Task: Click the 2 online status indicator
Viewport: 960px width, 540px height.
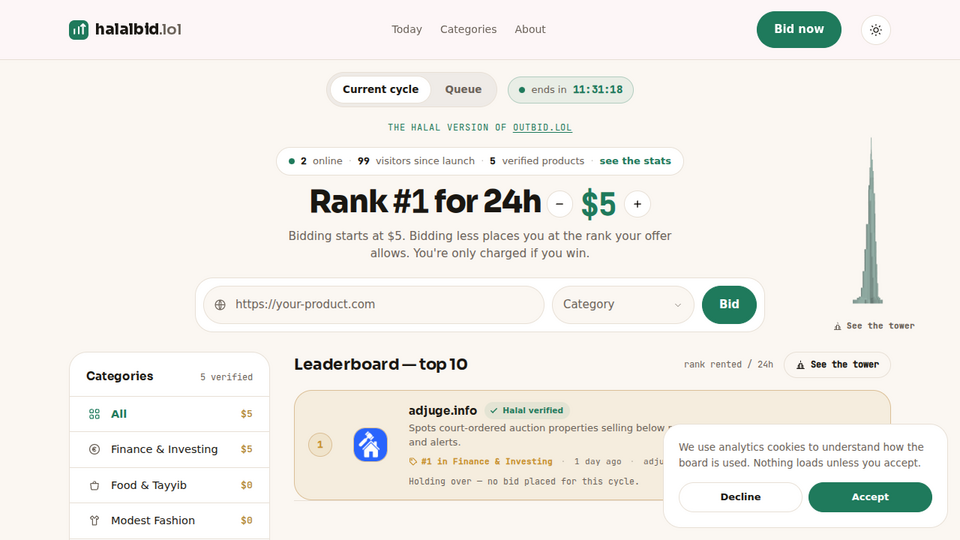Action: pyautogui.click(x=315, y=161)
